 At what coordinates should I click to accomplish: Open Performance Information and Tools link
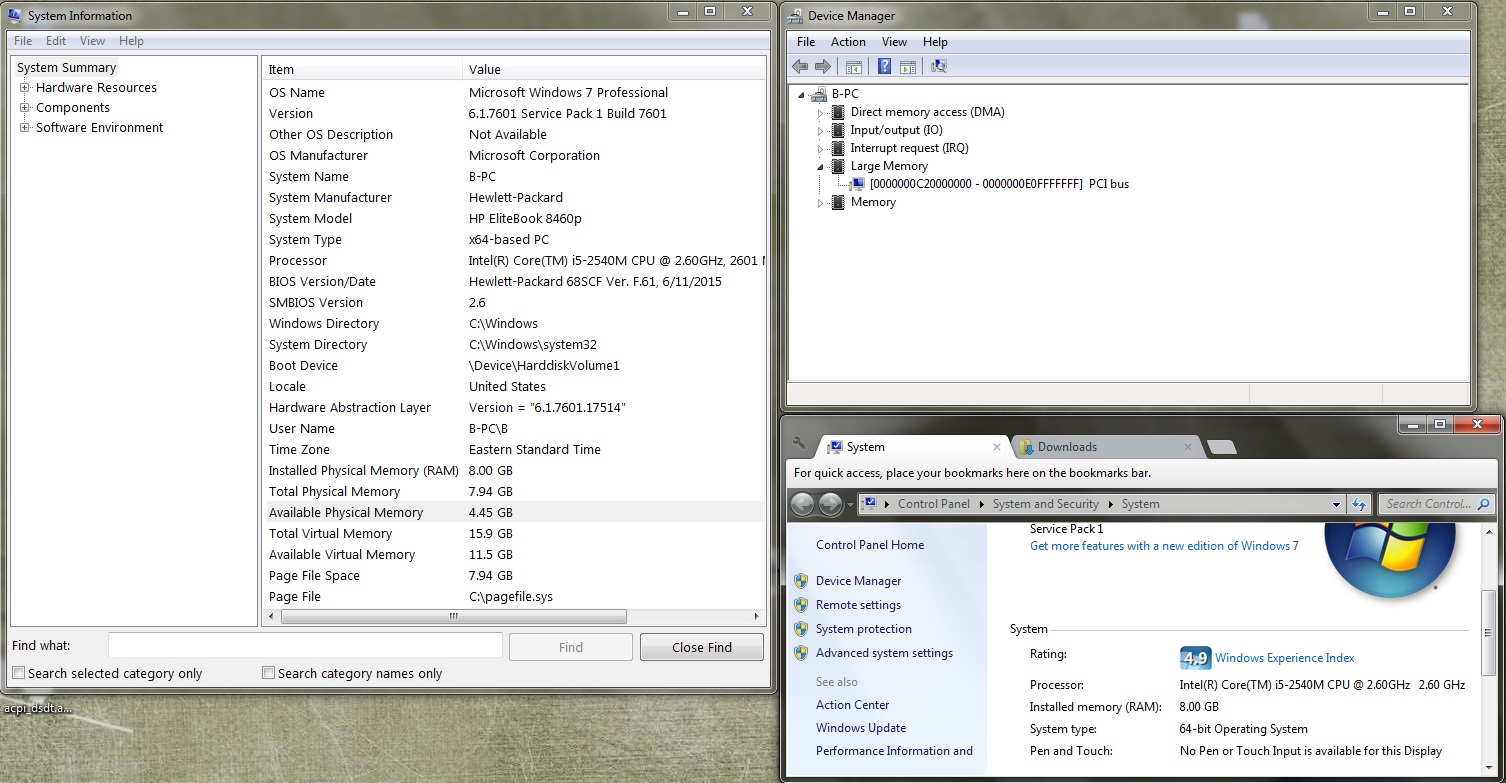(x=894, y=751)
